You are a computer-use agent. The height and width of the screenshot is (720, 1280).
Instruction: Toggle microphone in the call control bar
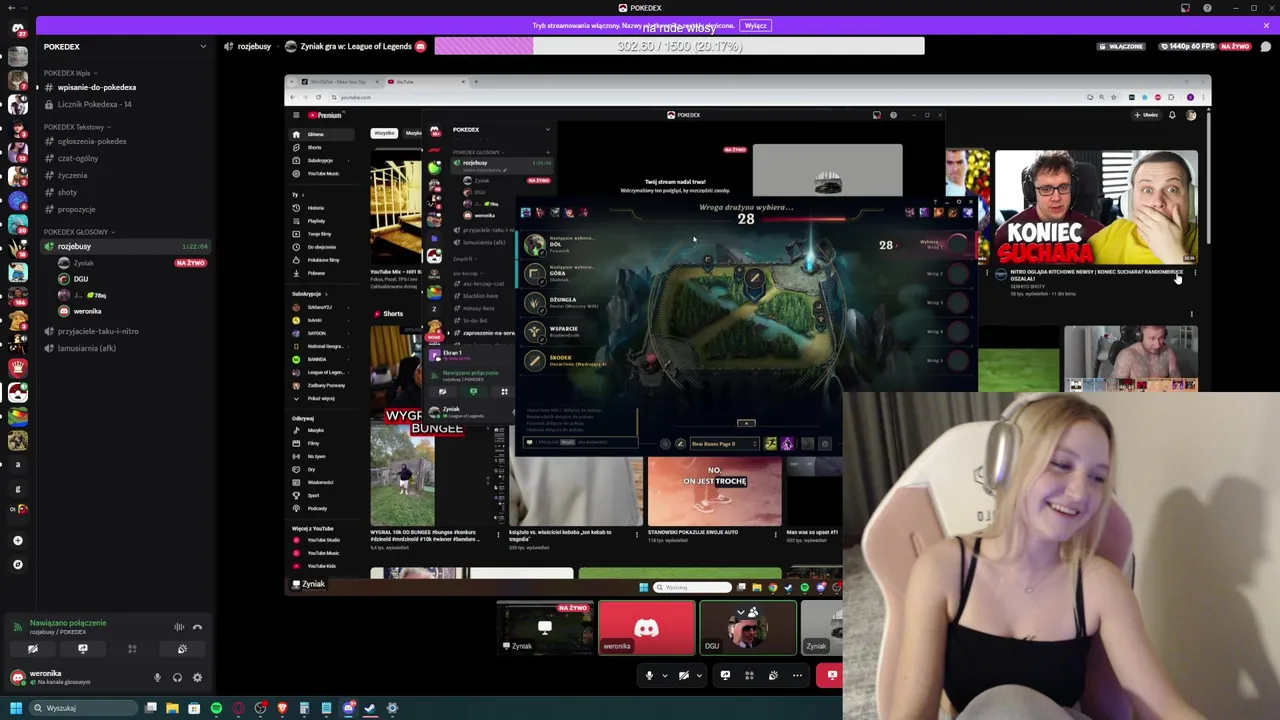pyautogui.click(x=649, y=675)
